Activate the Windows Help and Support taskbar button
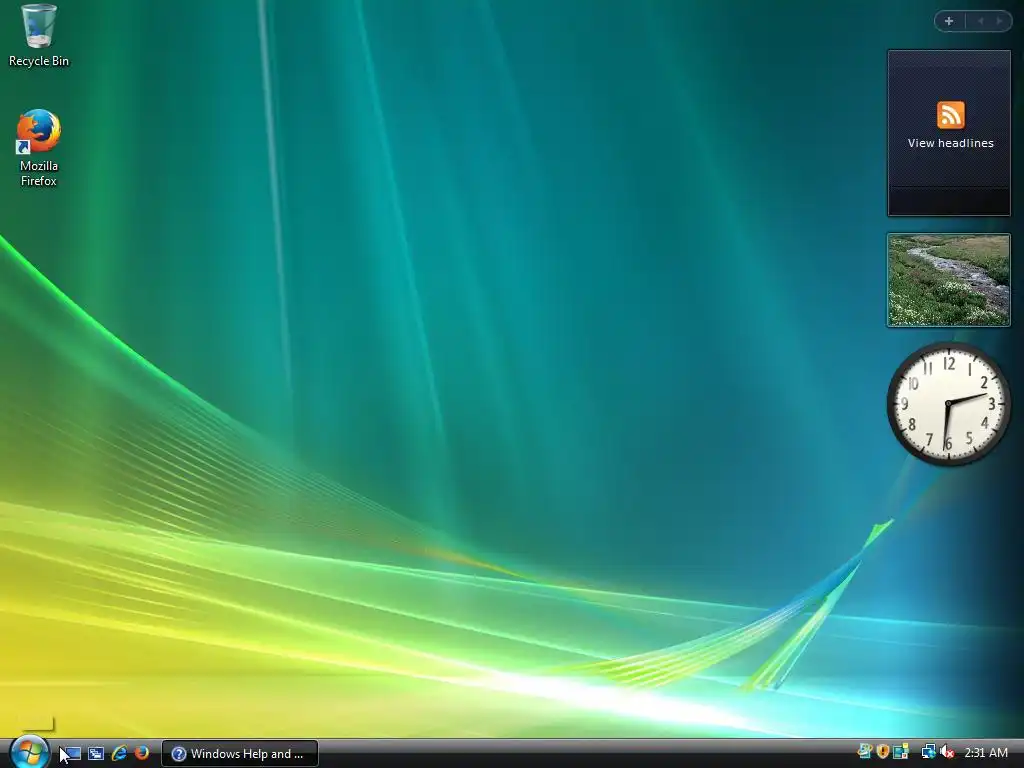 [x=240, y=754]
